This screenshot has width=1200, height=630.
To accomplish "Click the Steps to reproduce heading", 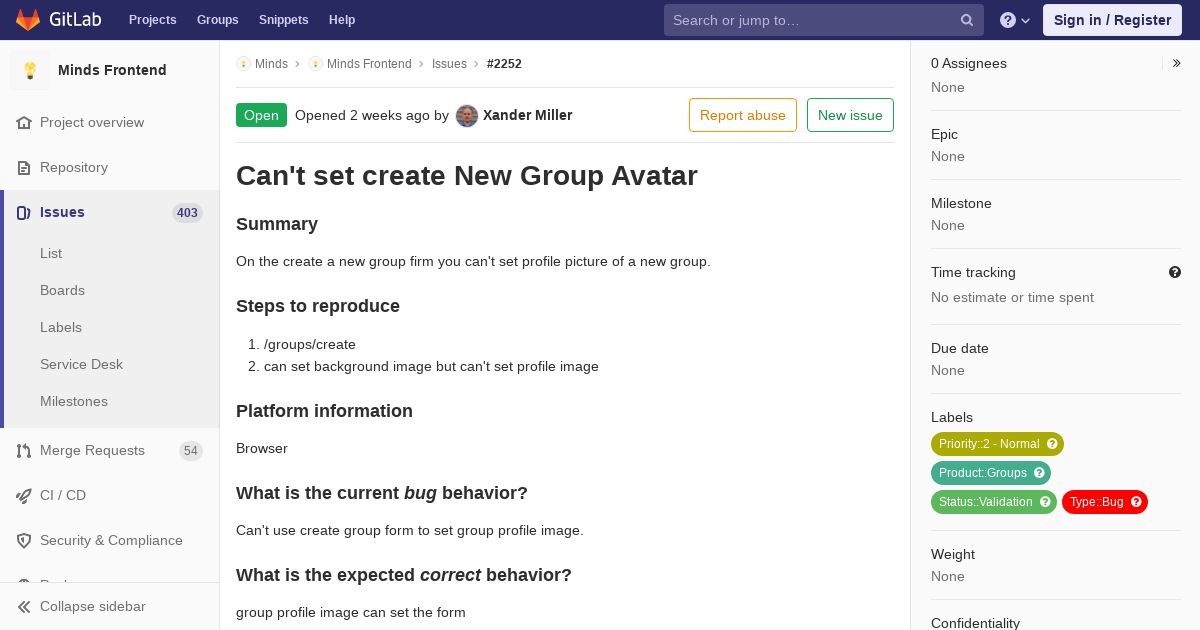I will point(318,306).
